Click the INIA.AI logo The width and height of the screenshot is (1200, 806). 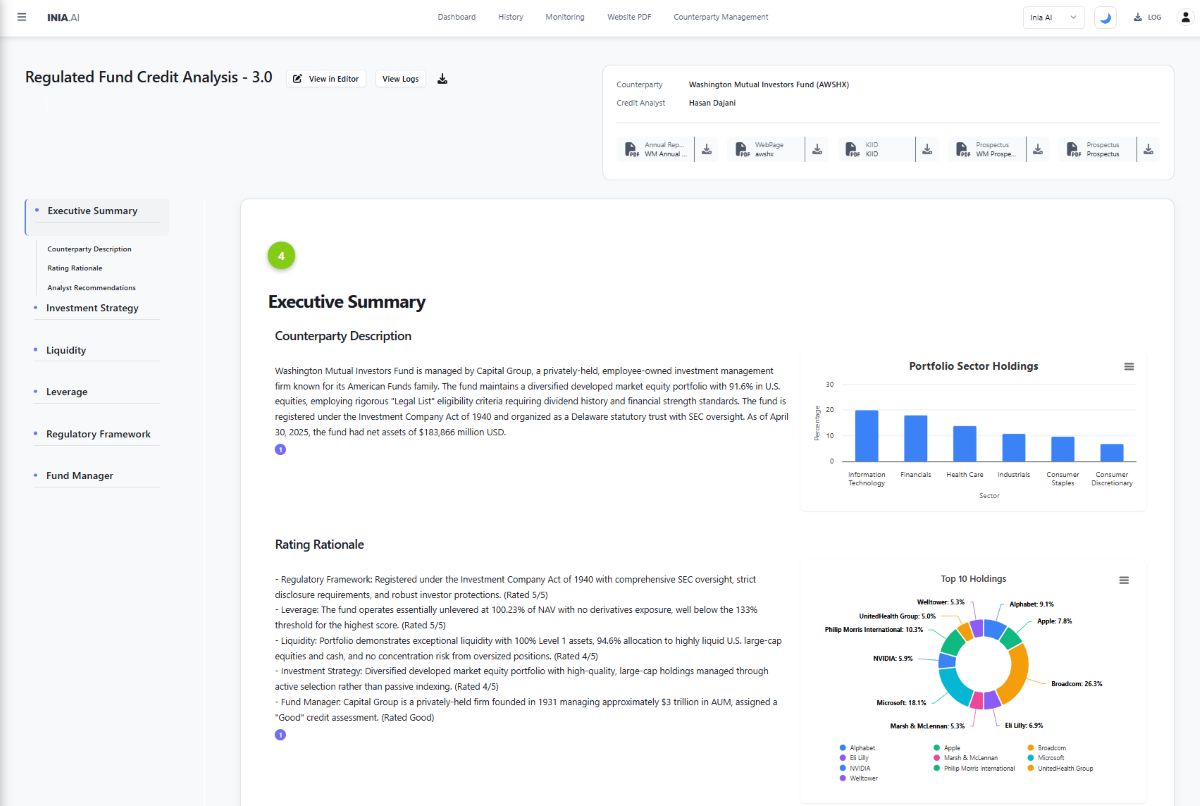coord(63,17)
